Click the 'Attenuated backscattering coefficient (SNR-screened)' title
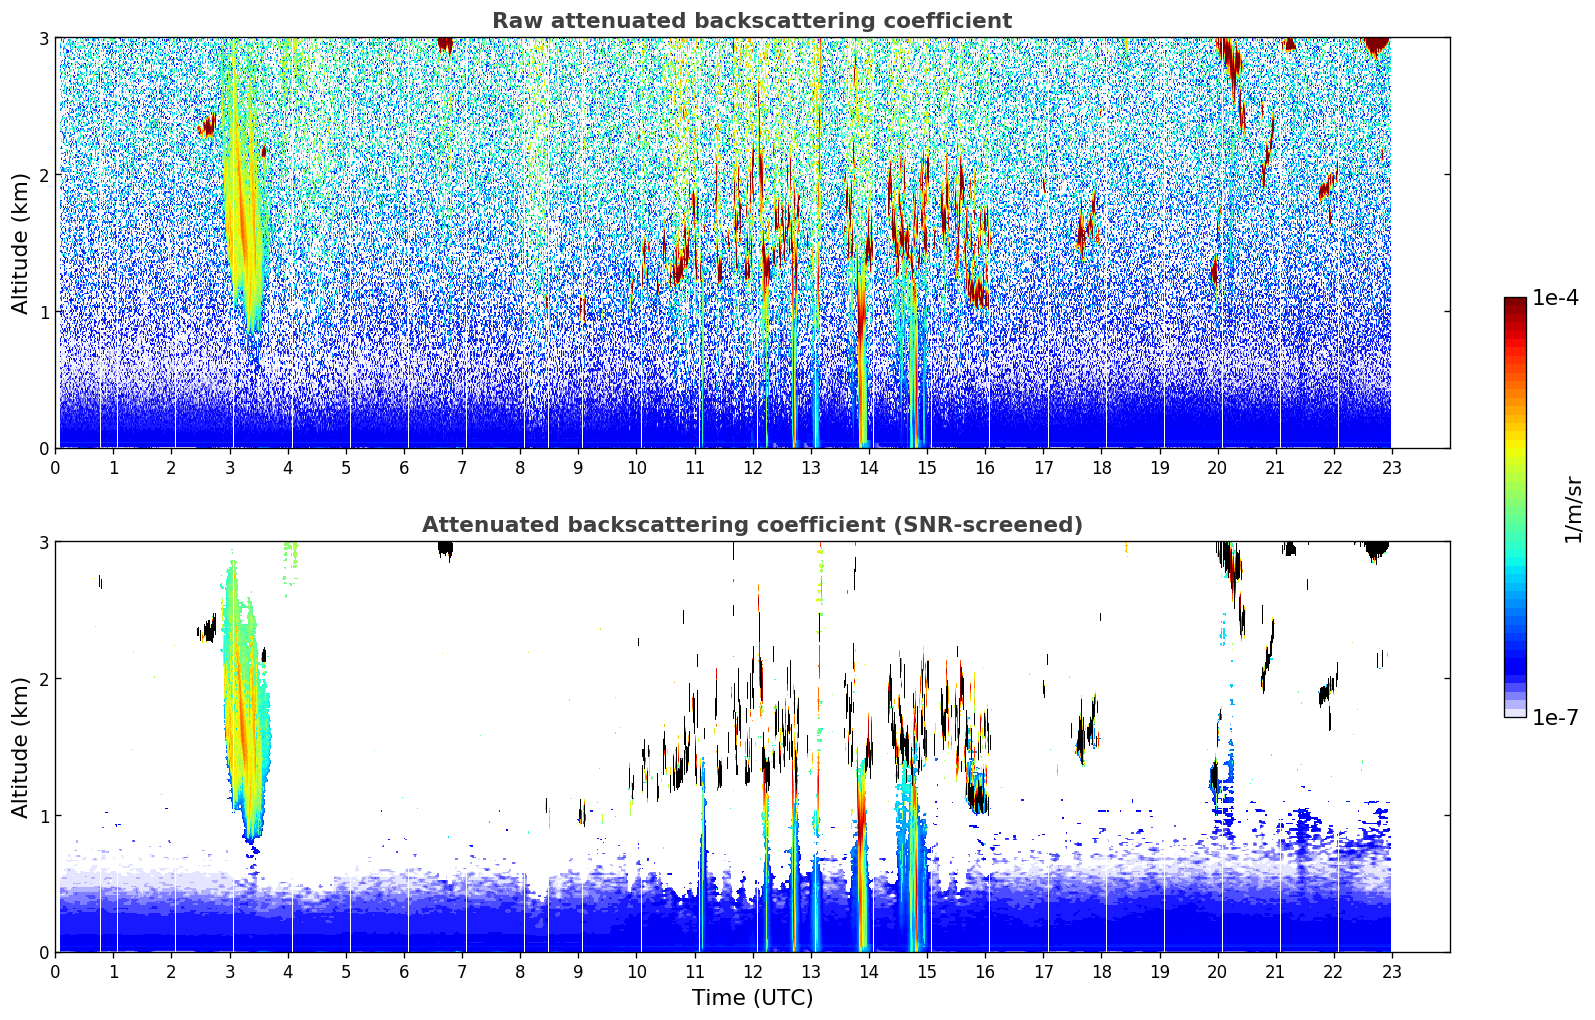The image size is (1595, 1020). [752, 525]
